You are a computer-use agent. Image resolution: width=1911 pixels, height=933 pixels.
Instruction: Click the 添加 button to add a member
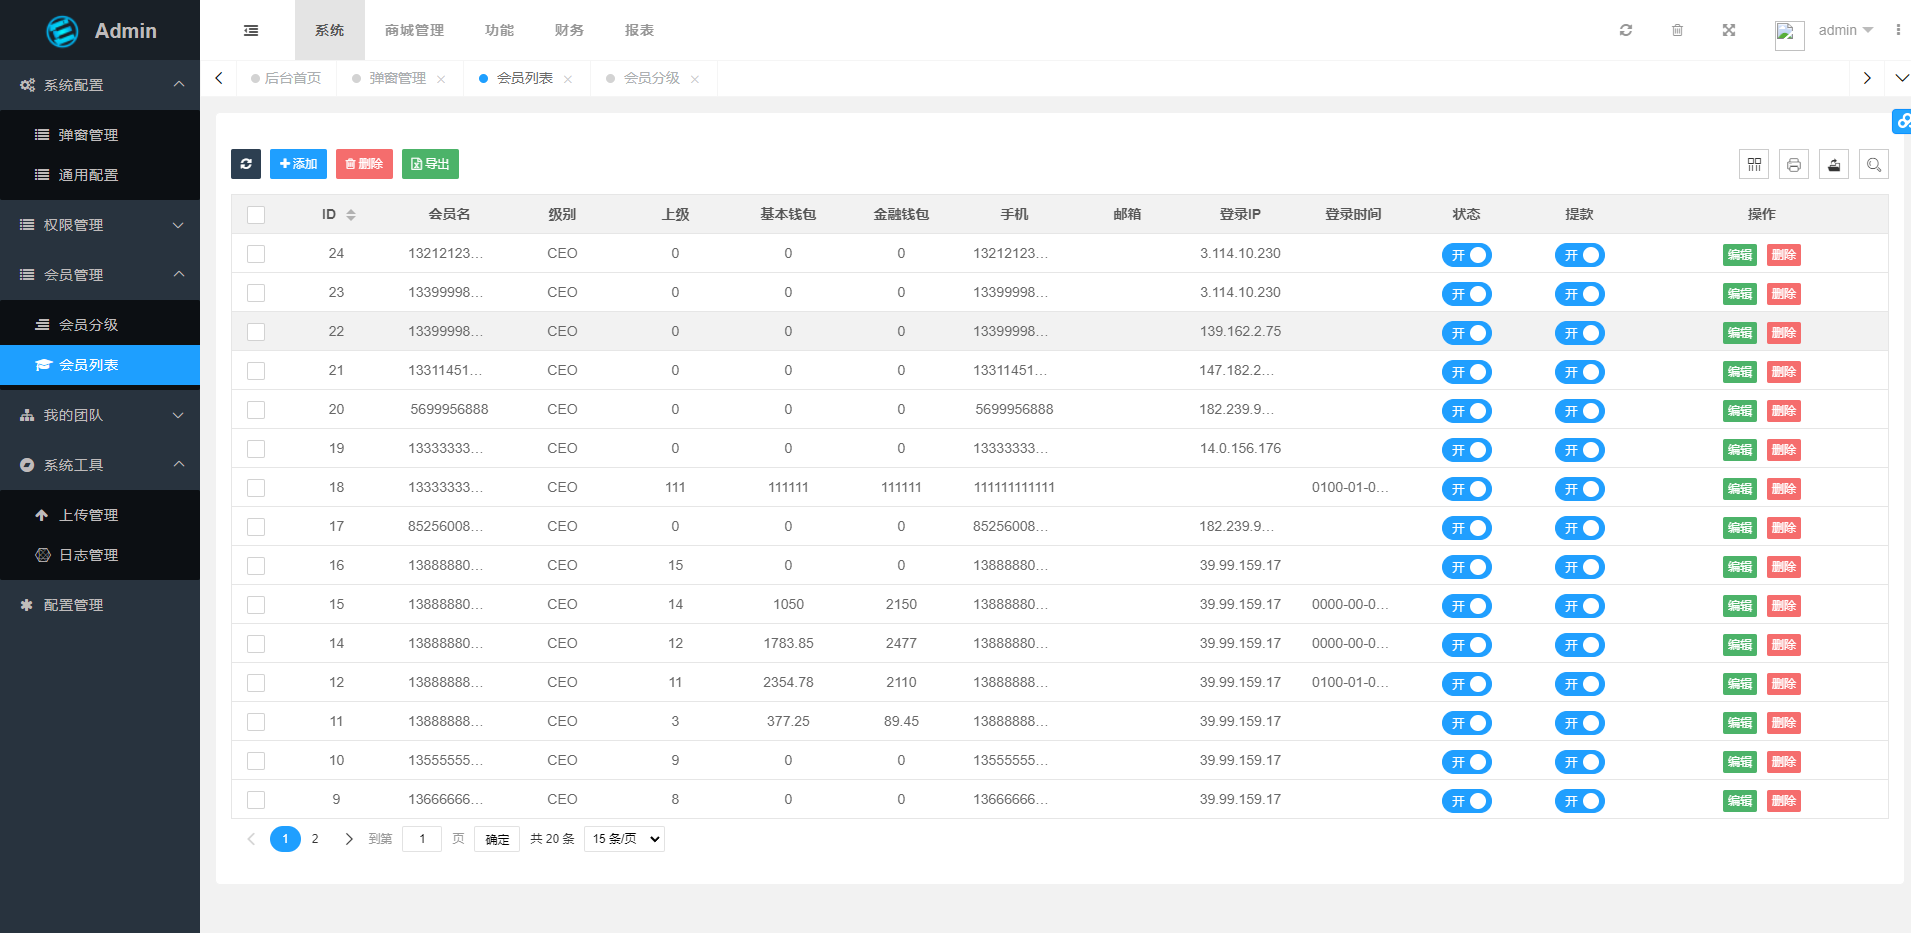click(298, 164)
